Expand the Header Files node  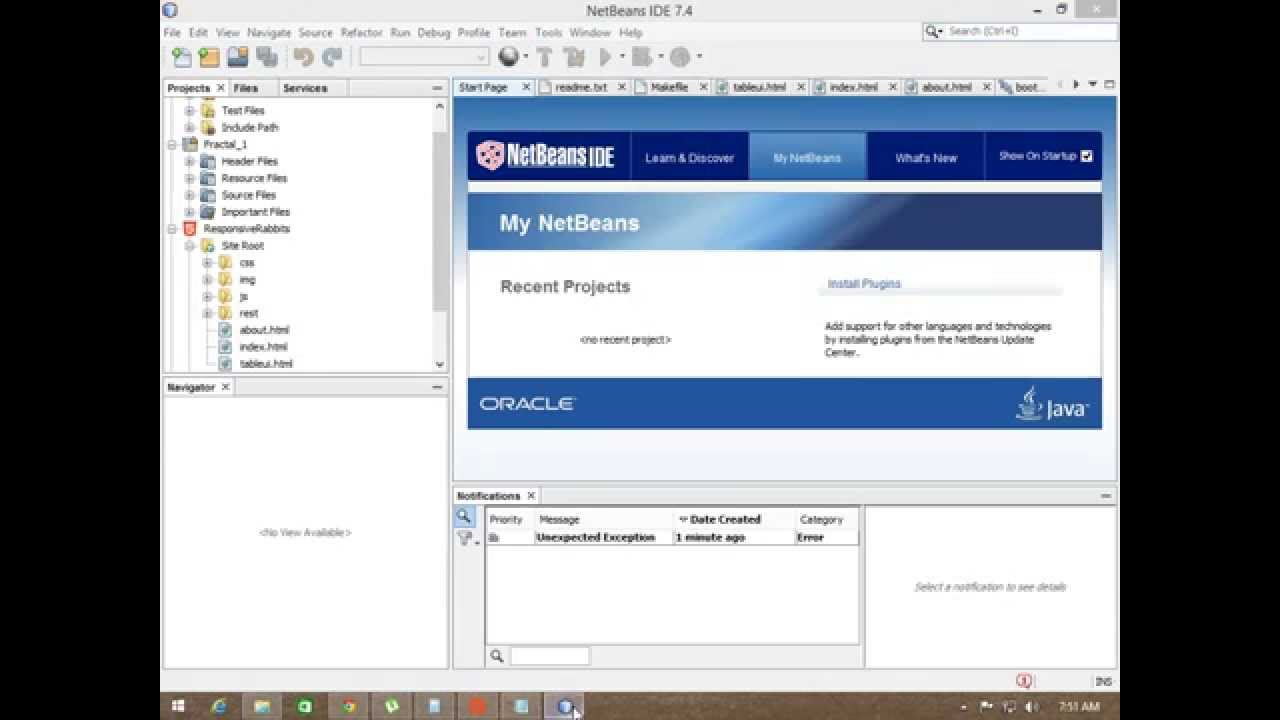click(x=189, y=161)
